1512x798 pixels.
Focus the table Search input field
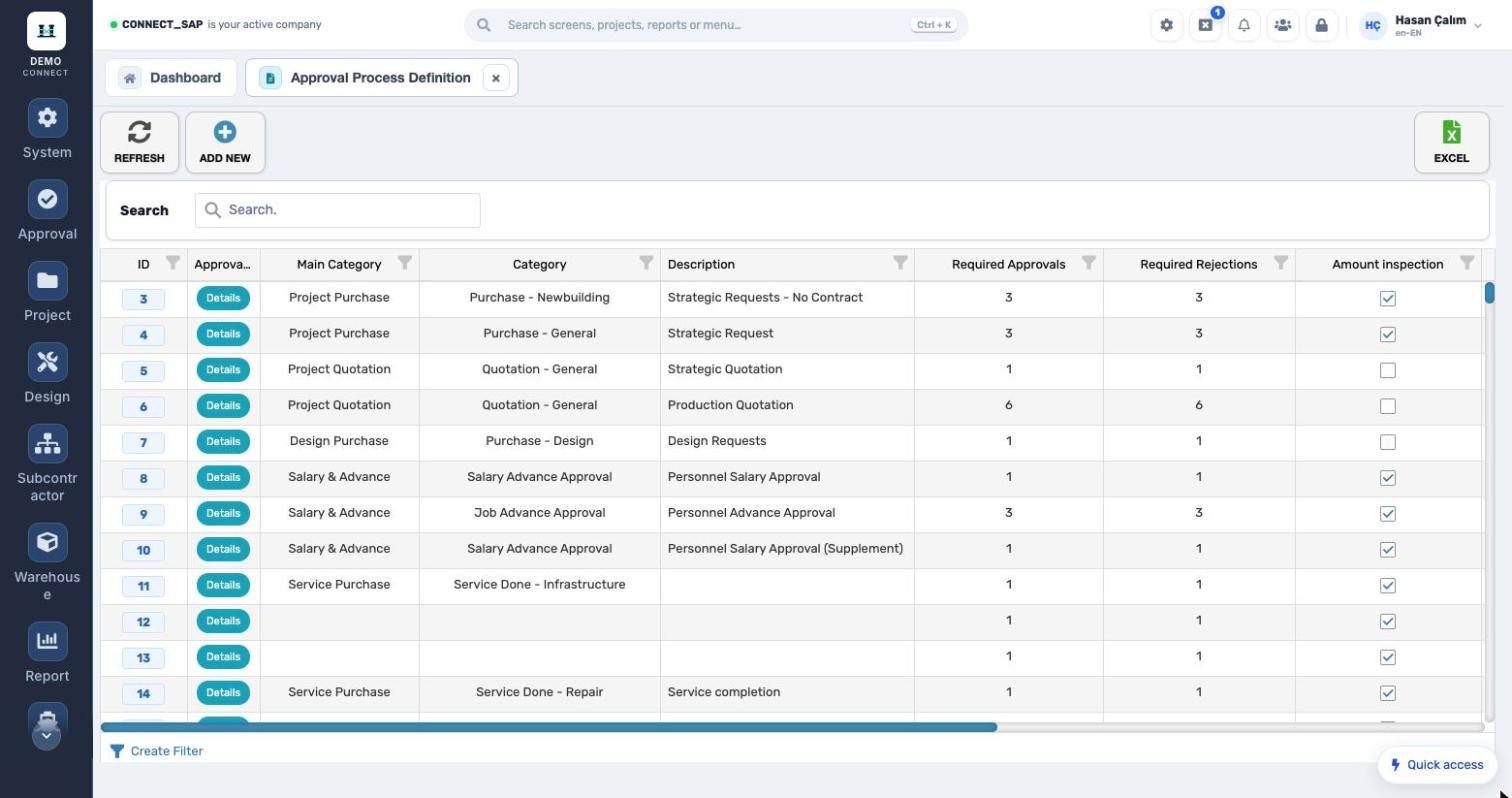[x=338, y=210]
